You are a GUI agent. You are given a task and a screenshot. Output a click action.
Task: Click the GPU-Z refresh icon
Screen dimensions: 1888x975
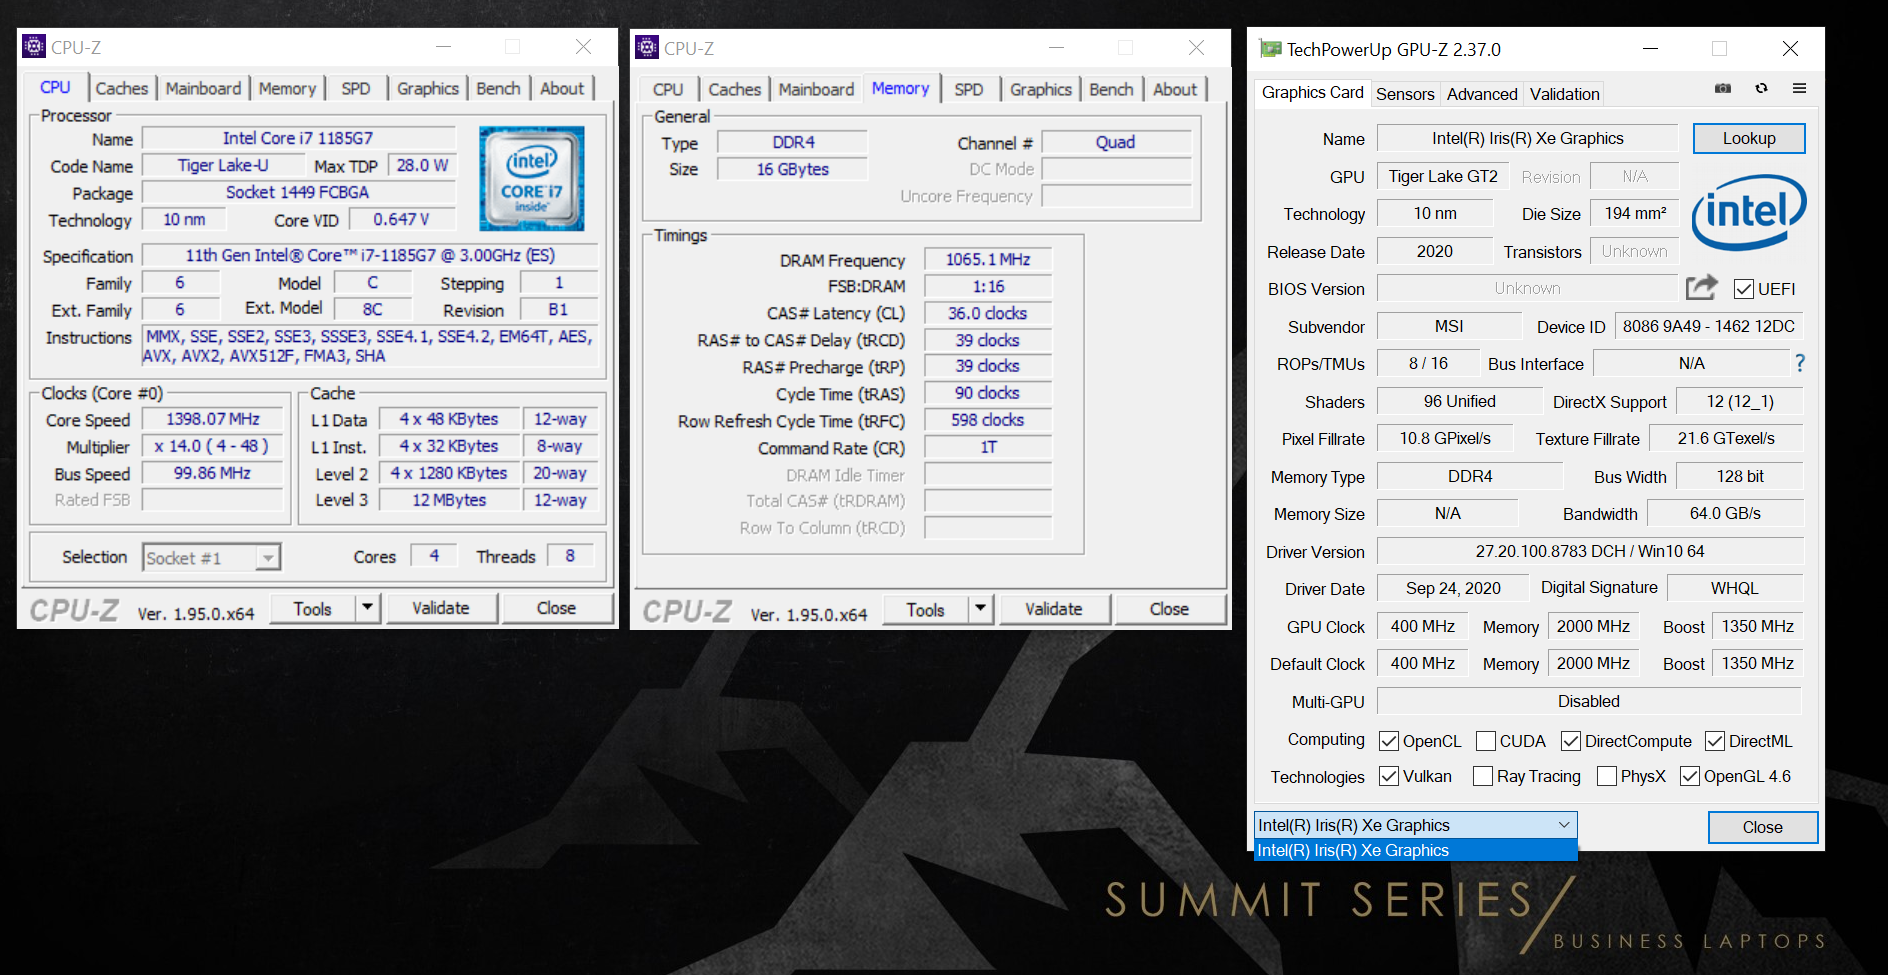1761,88
